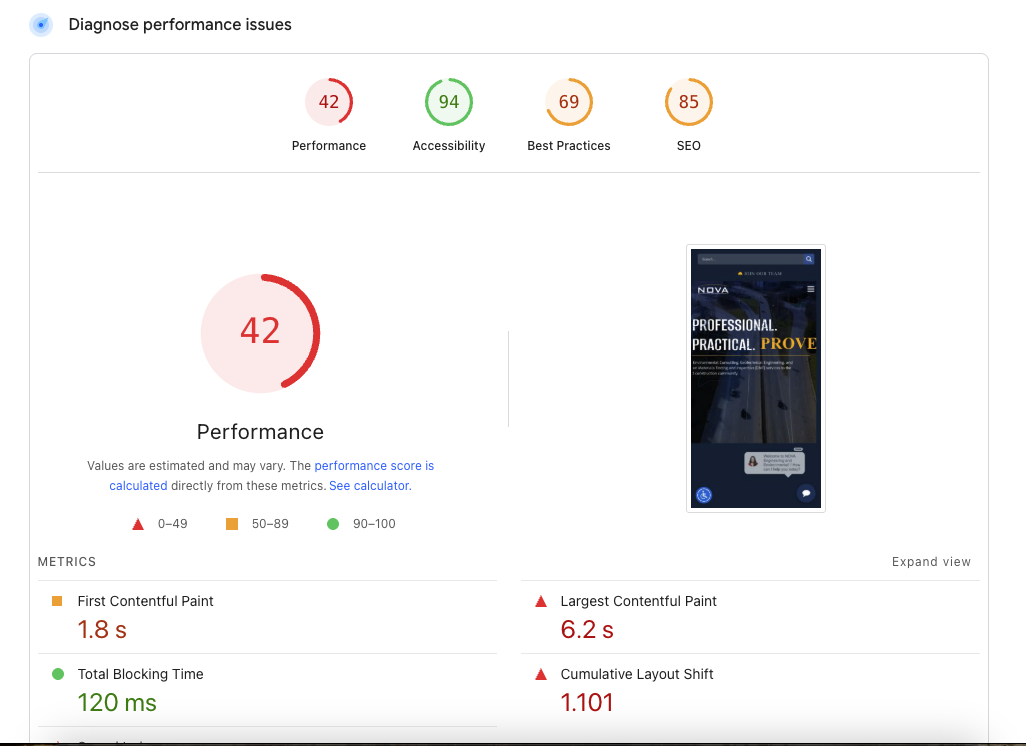Click the orange square beside First Contentful Paint
The height and width of the screenshot is (746, 1026).
coord(57,601)
